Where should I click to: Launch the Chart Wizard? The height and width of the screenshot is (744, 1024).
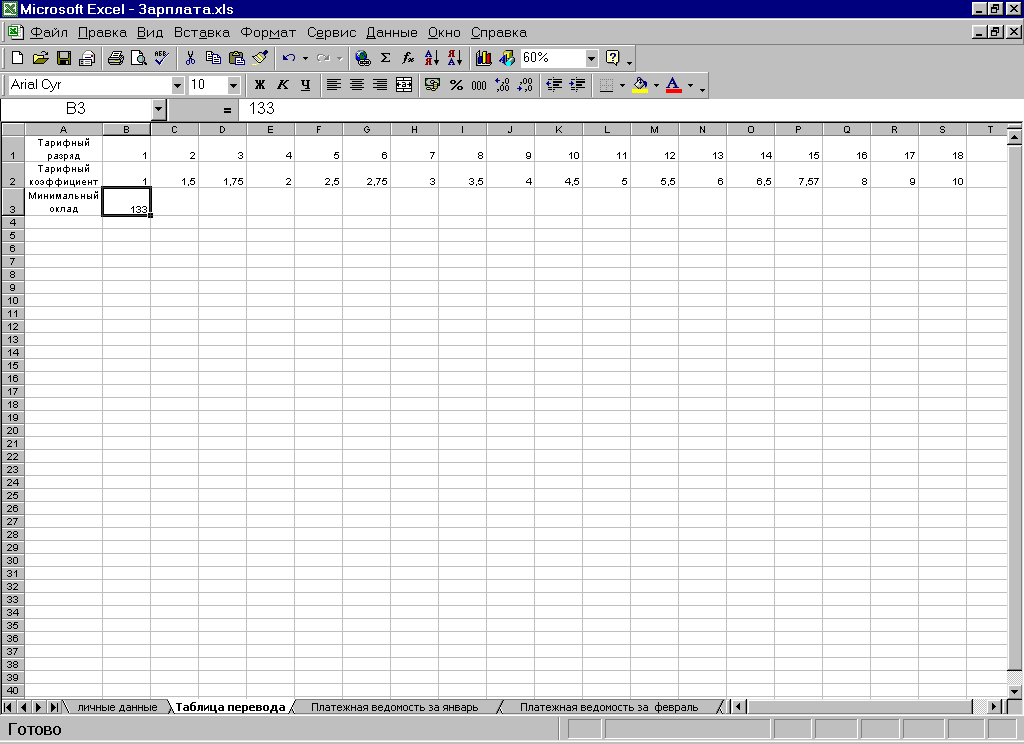(484, 58)
